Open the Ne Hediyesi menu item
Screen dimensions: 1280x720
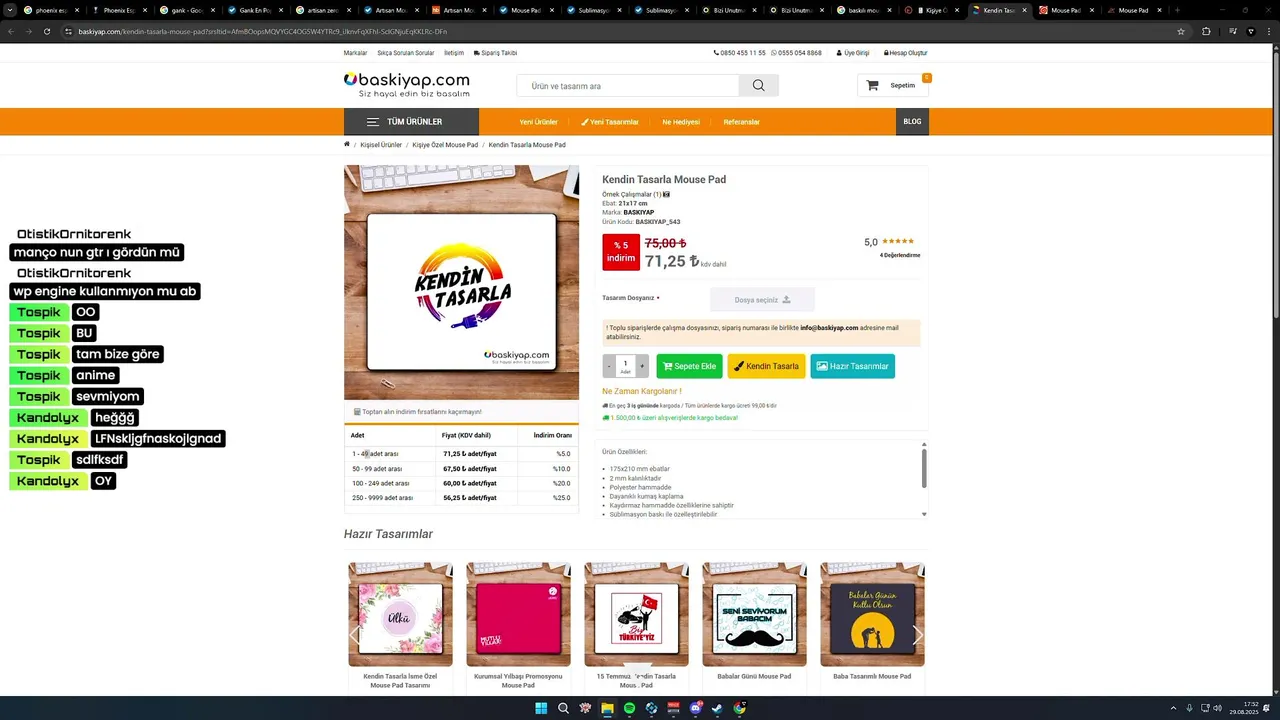pyautogui.click(x=681, y=122)
